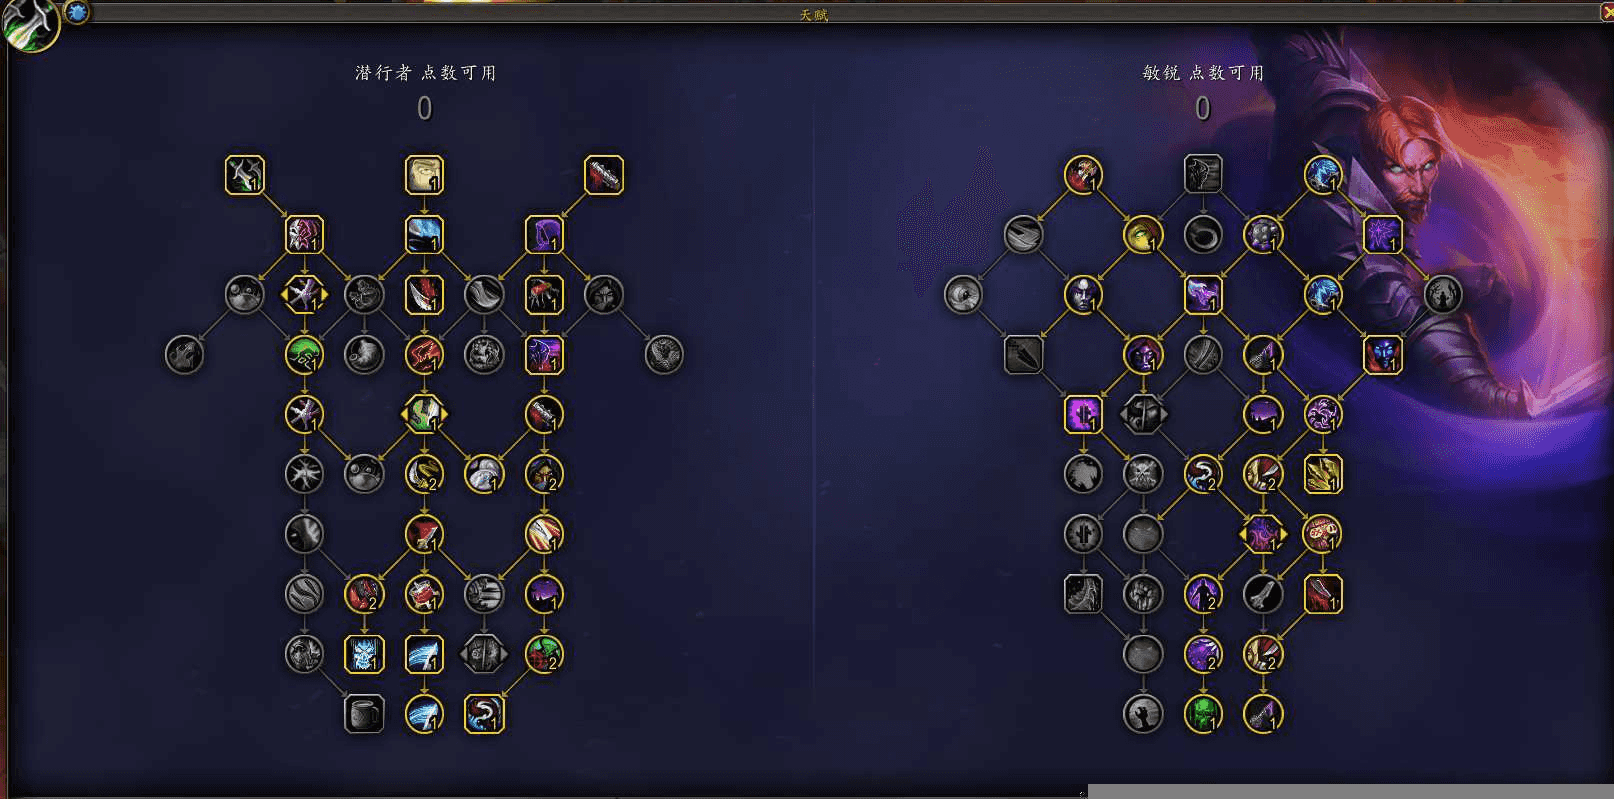
Task: Select the golden spikes square talent
Action: click(1323, 475)
